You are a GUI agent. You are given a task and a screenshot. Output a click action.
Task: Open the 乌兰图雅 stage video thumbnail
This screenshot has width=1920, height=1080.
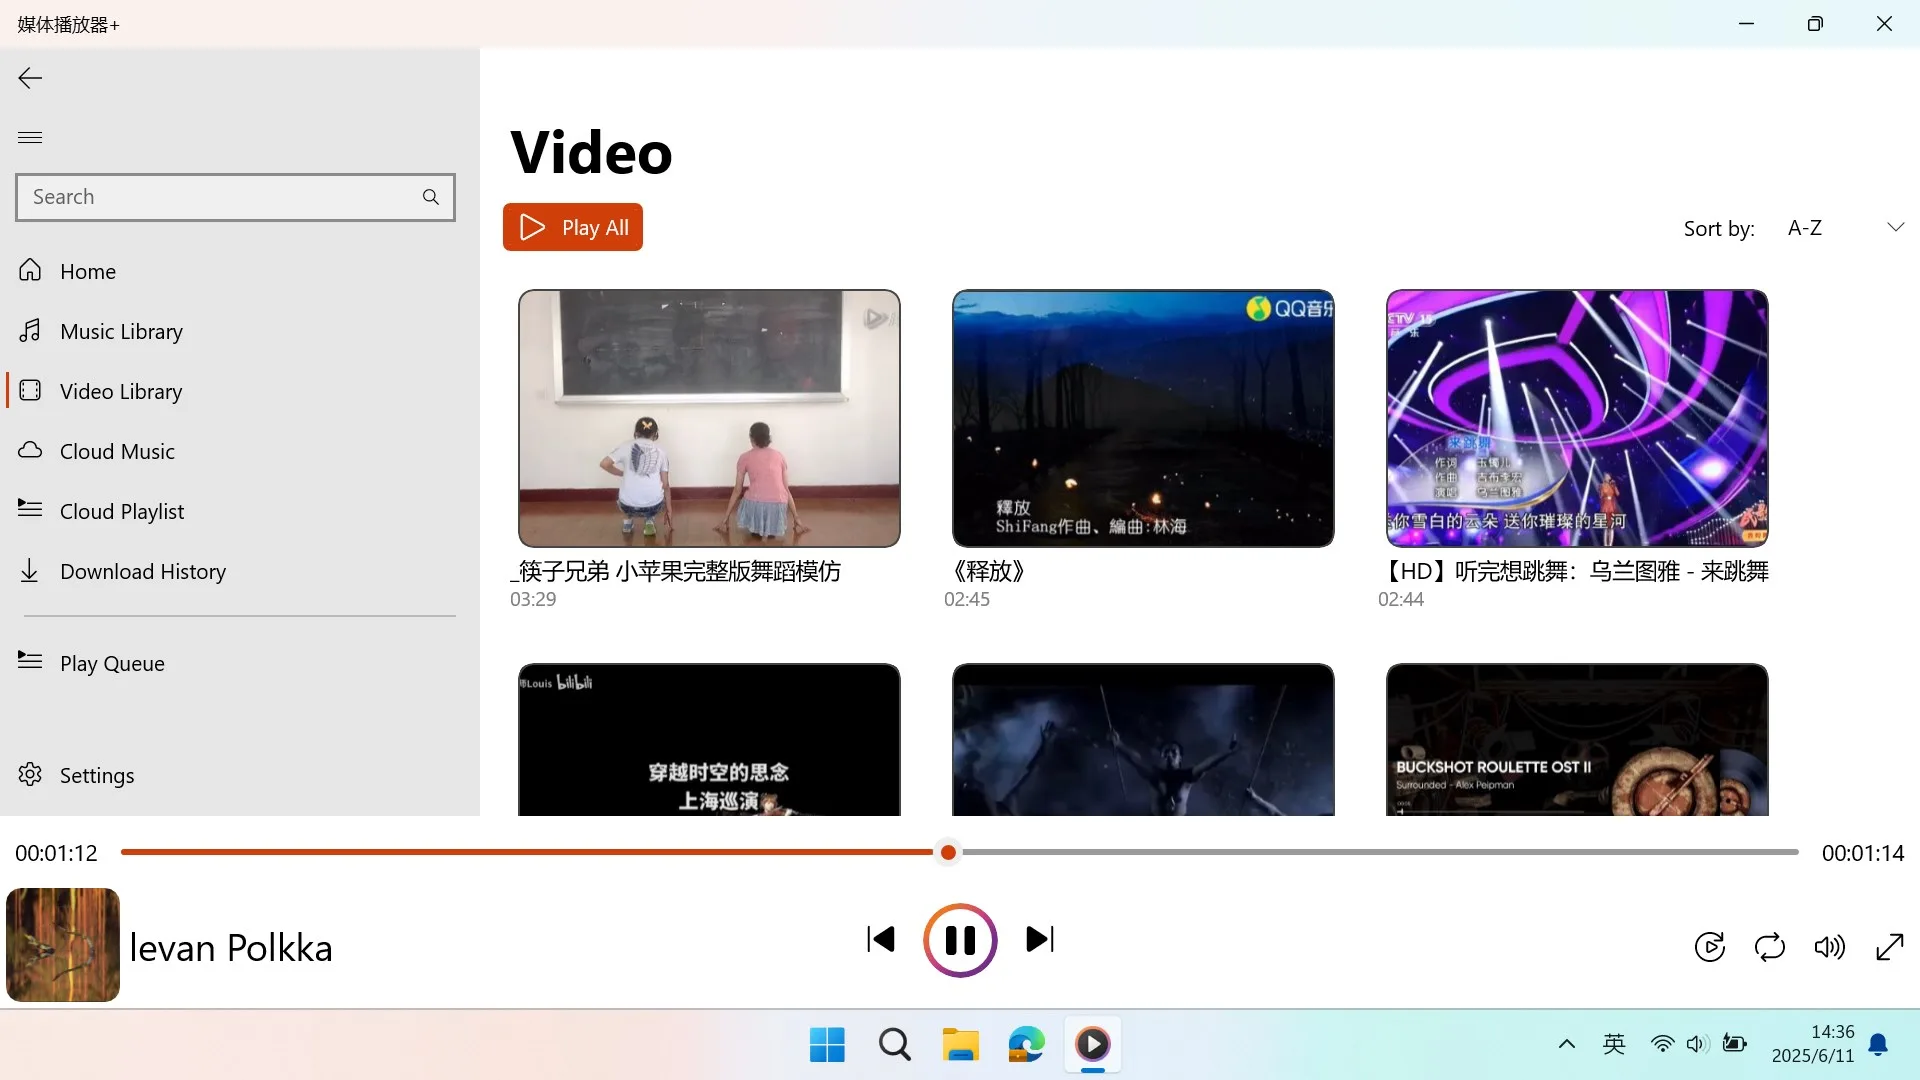[x=1577, y=418]
